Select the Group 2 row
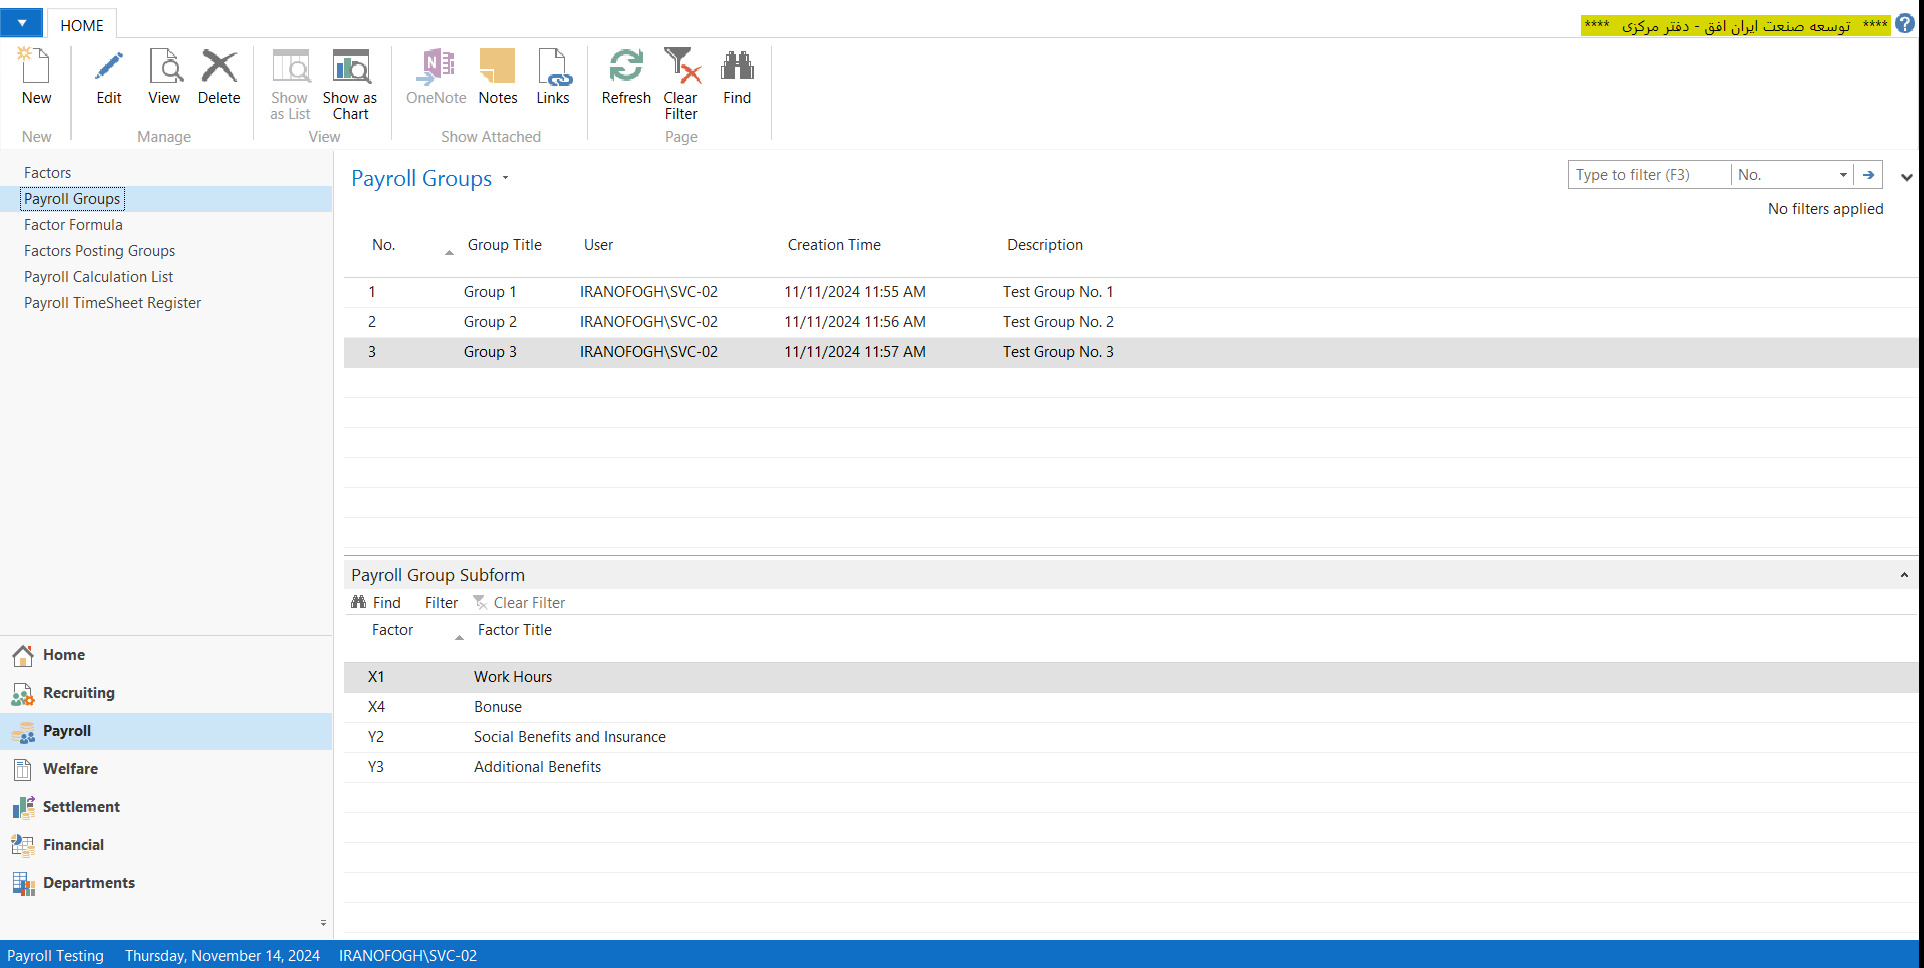This screenshot has height=968, width=1924. (x=1130, y=322)
